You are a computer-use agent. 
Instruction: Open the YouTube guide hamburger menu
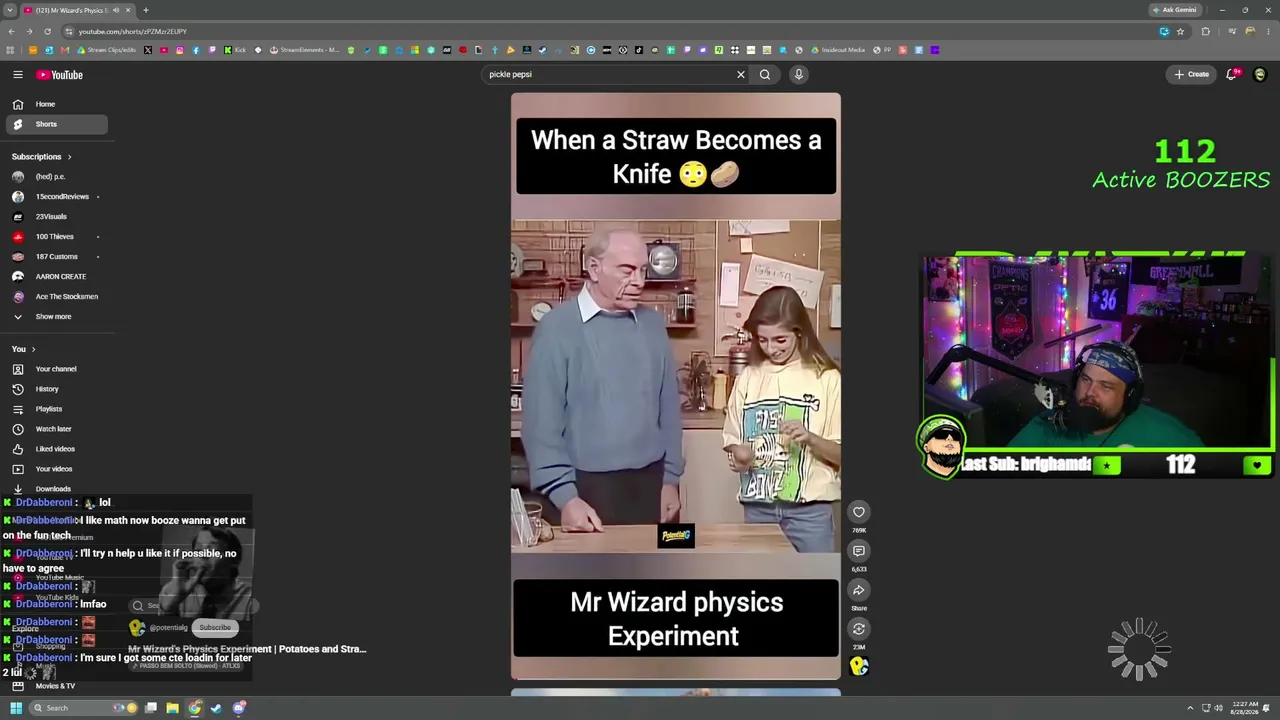tap(18, 75)
